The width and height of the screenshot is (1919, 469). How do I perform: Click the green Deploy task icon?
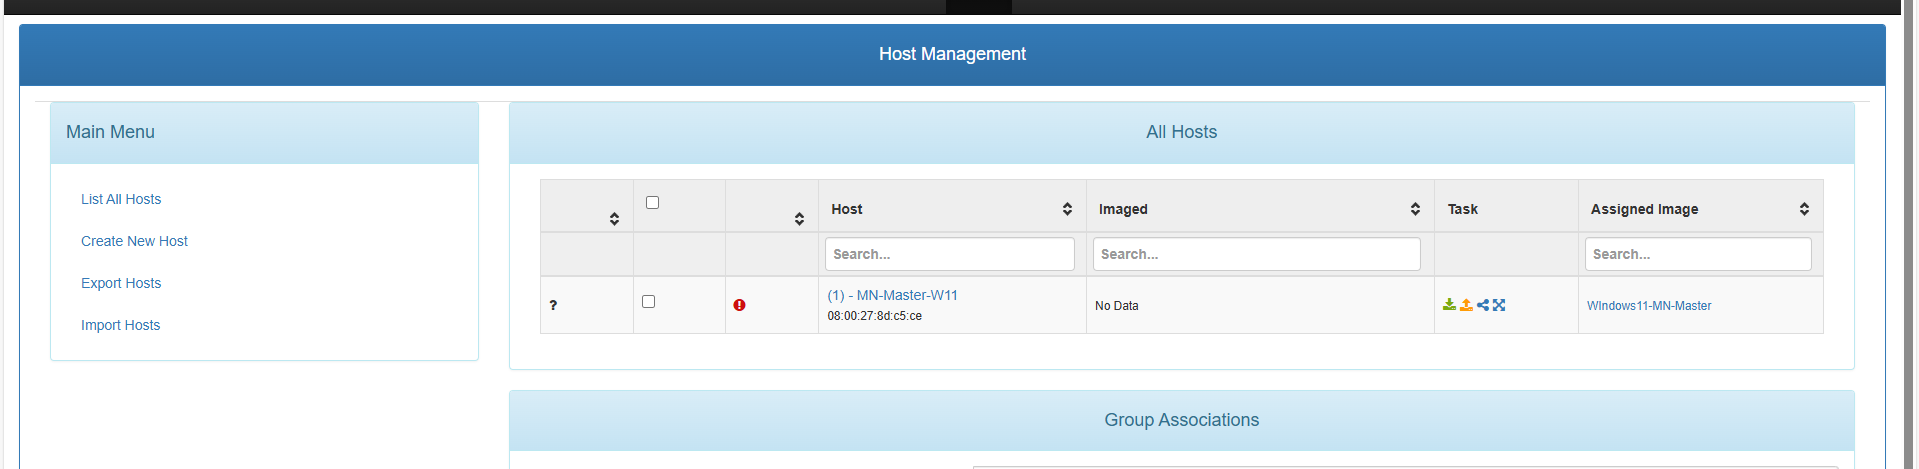(1449, 305)
